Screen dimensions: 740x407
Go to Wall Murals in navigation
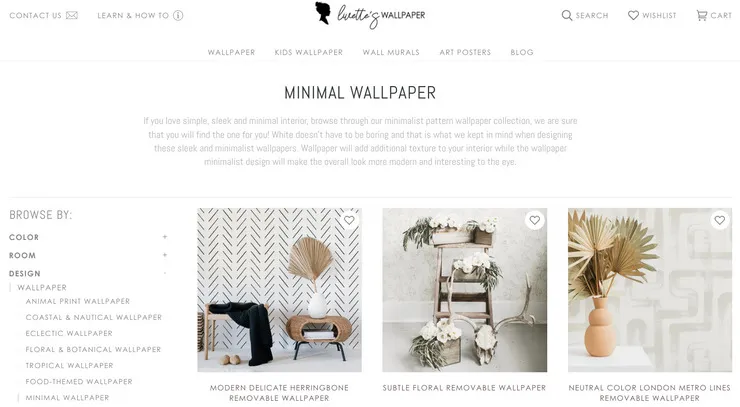[x=391, y=52]
